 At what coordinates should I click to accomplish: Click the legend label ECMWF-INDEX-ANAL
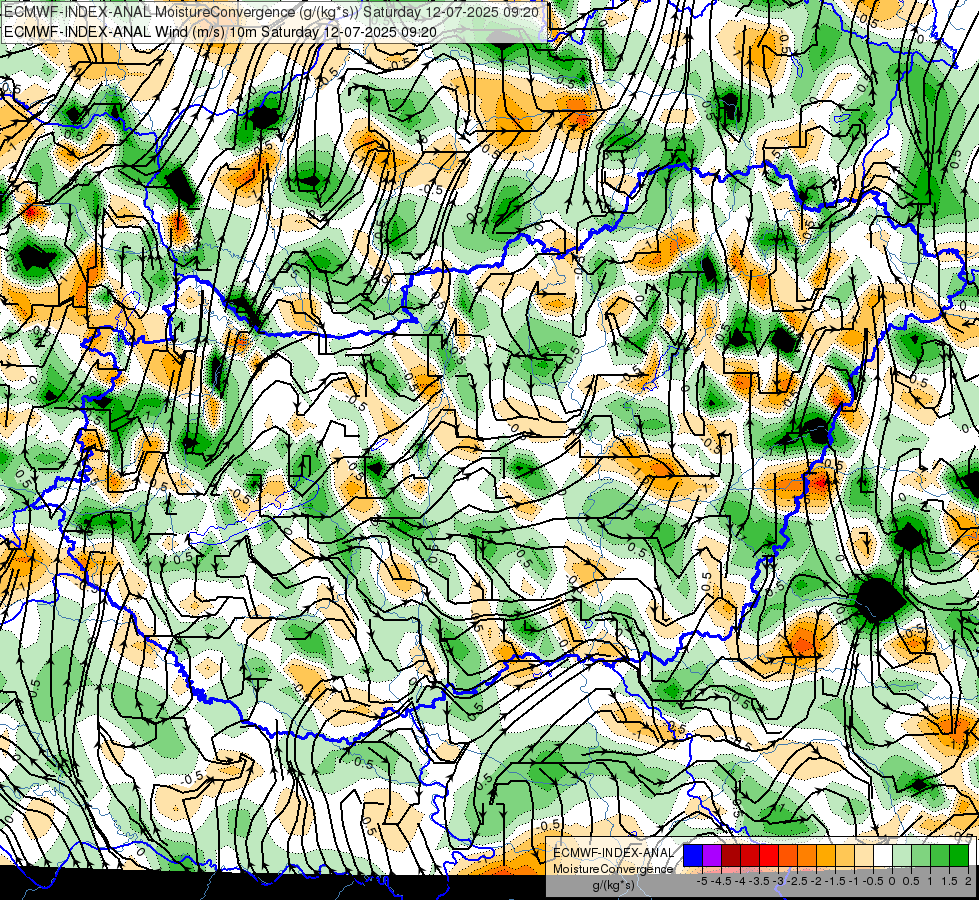(613, 853)
